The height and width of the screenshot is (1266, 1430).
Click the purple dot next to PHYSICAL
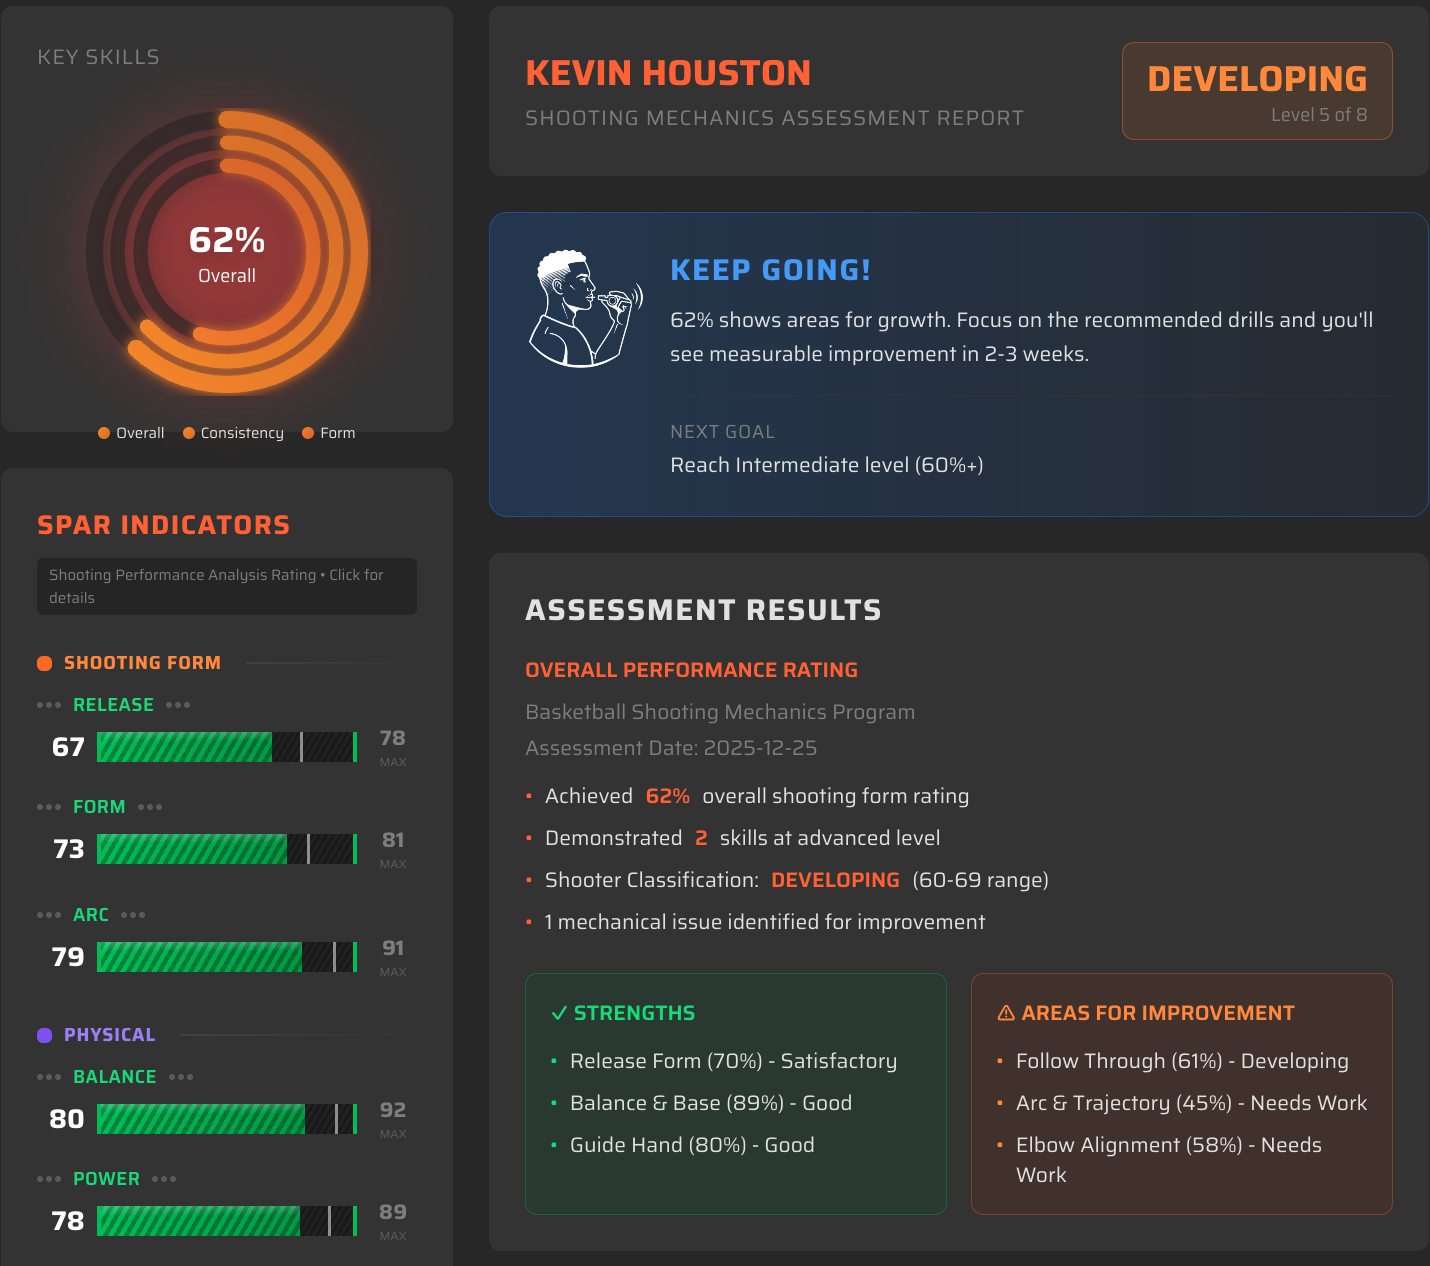point(44,1034)
